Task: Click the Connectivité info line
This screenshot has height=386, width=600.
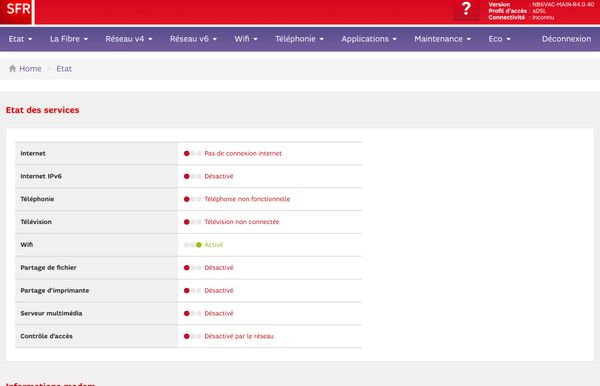Action: coord(521,18)
